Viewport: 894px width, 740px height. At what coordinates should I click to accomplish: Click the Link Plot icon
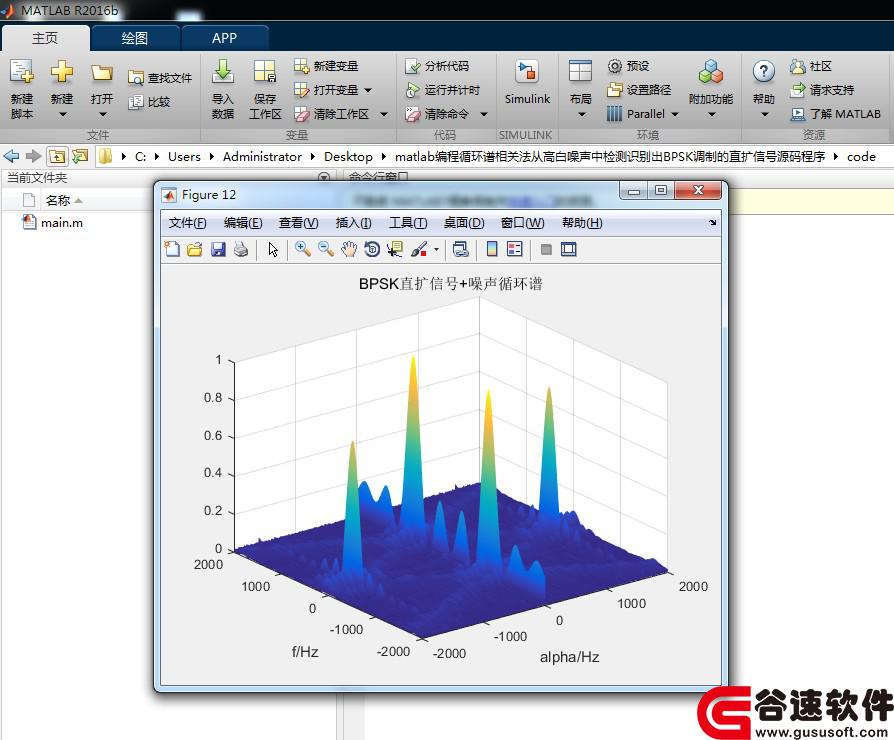(461, 249)
